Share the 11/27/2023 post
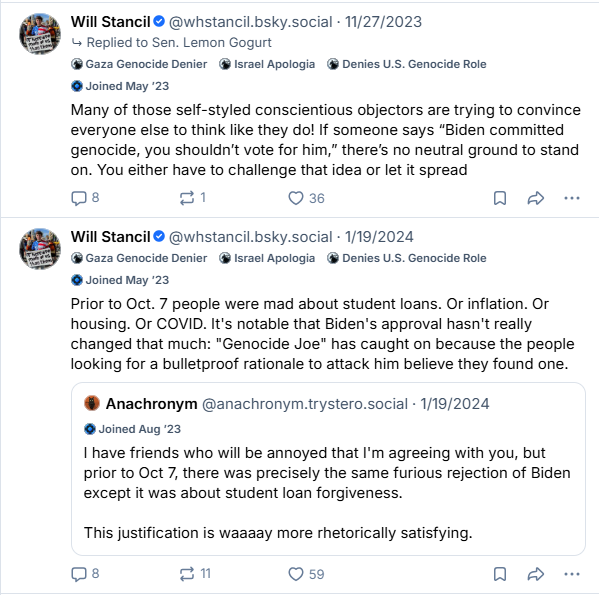This screenshot has width=599, height=595. [536, 198]
